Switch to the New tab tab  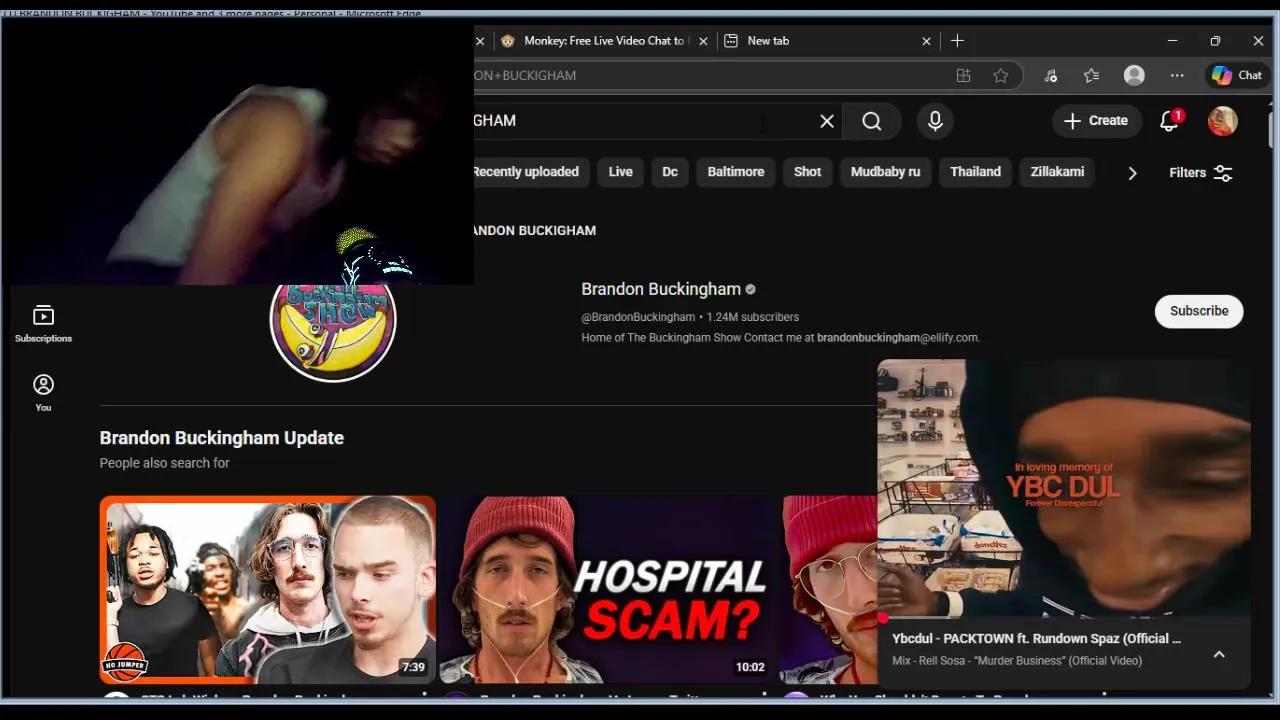(x=828, y=41)
